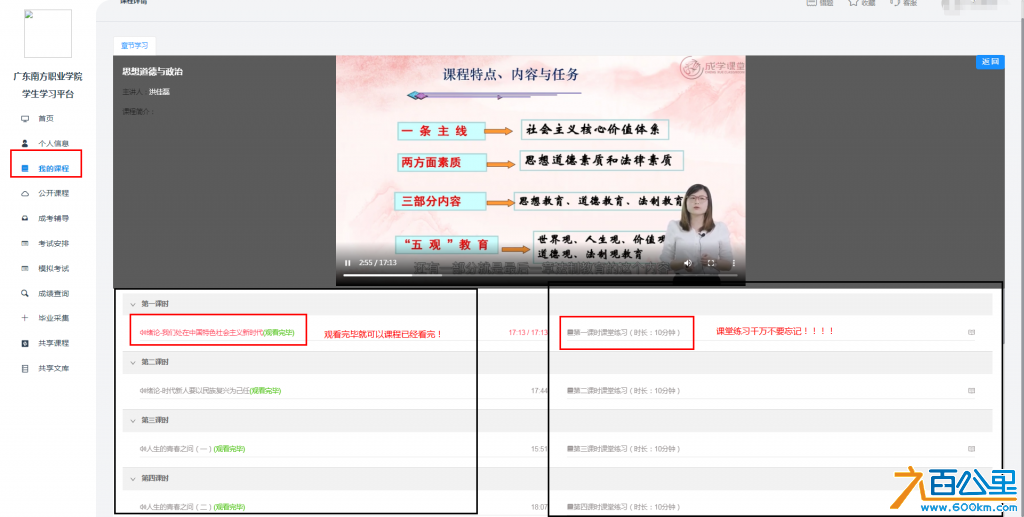Open 成考辅导 icon in sidebar
Viewport: 1024px width, 517px height.
click(25, 219)
